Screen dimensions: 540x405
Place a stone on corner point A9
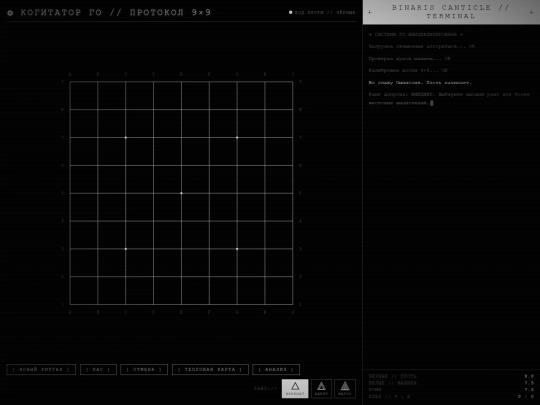click(70, 82)
